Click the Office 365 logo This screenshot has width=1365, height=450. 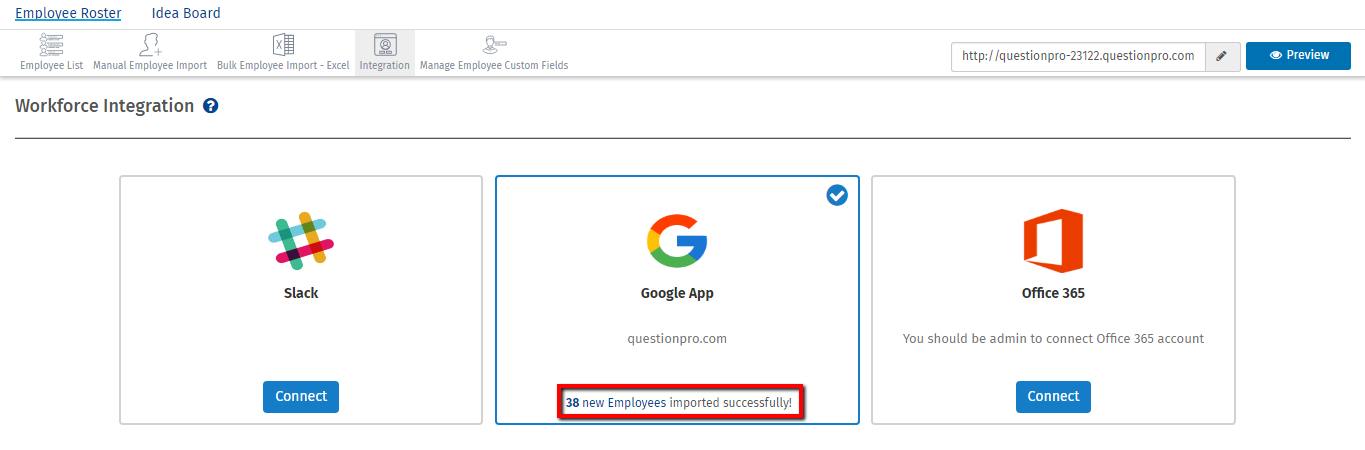click(x=1053, y=240)
